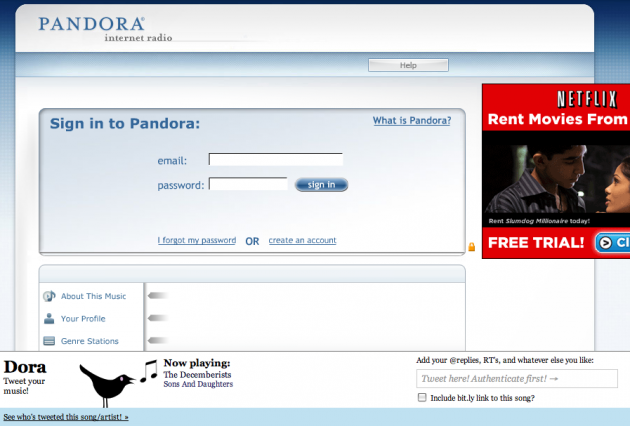This screenshot has height=426, width=630.
Task: Click The Decemberists artist name
Action: [197, 375]
